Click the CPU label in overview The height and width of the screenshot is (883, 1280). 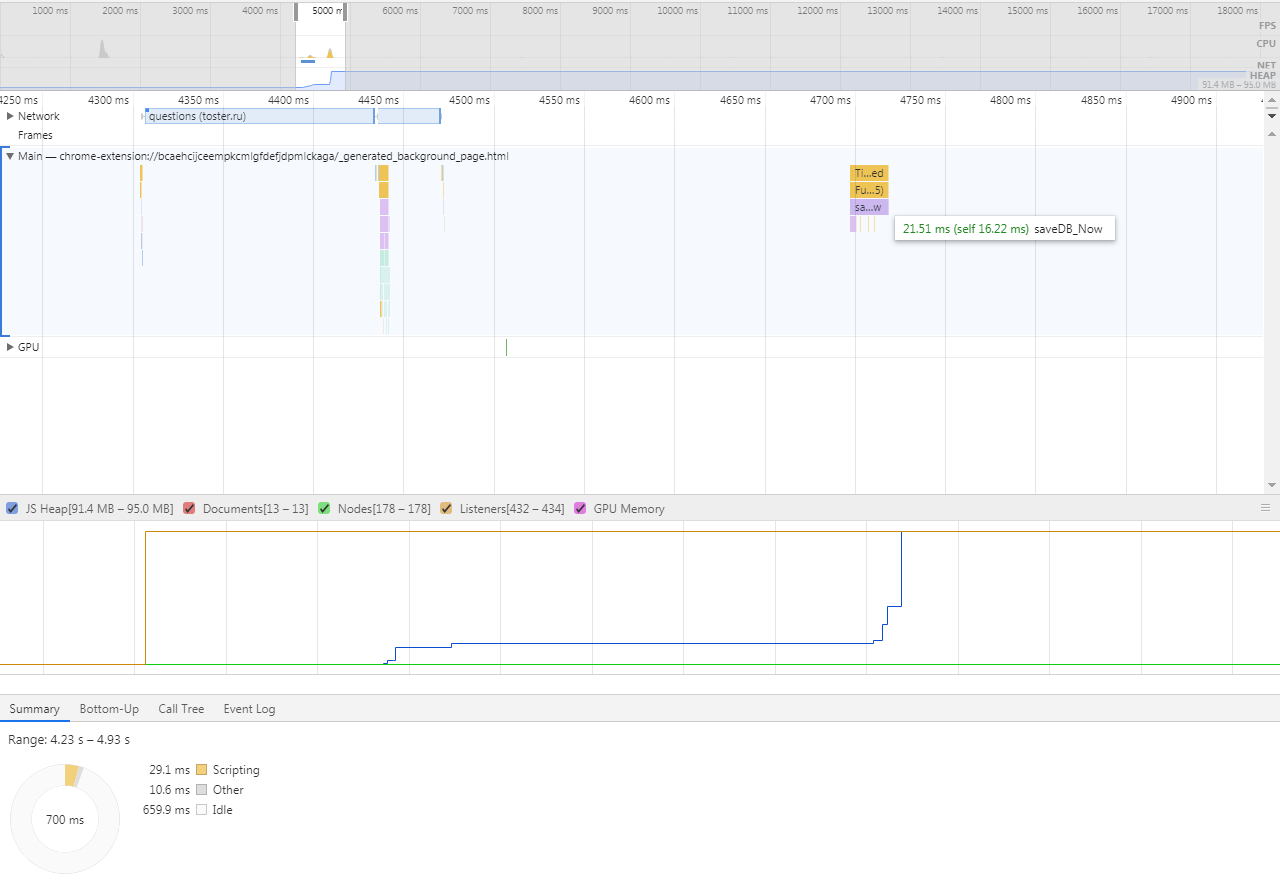(x=1266, y=43)
